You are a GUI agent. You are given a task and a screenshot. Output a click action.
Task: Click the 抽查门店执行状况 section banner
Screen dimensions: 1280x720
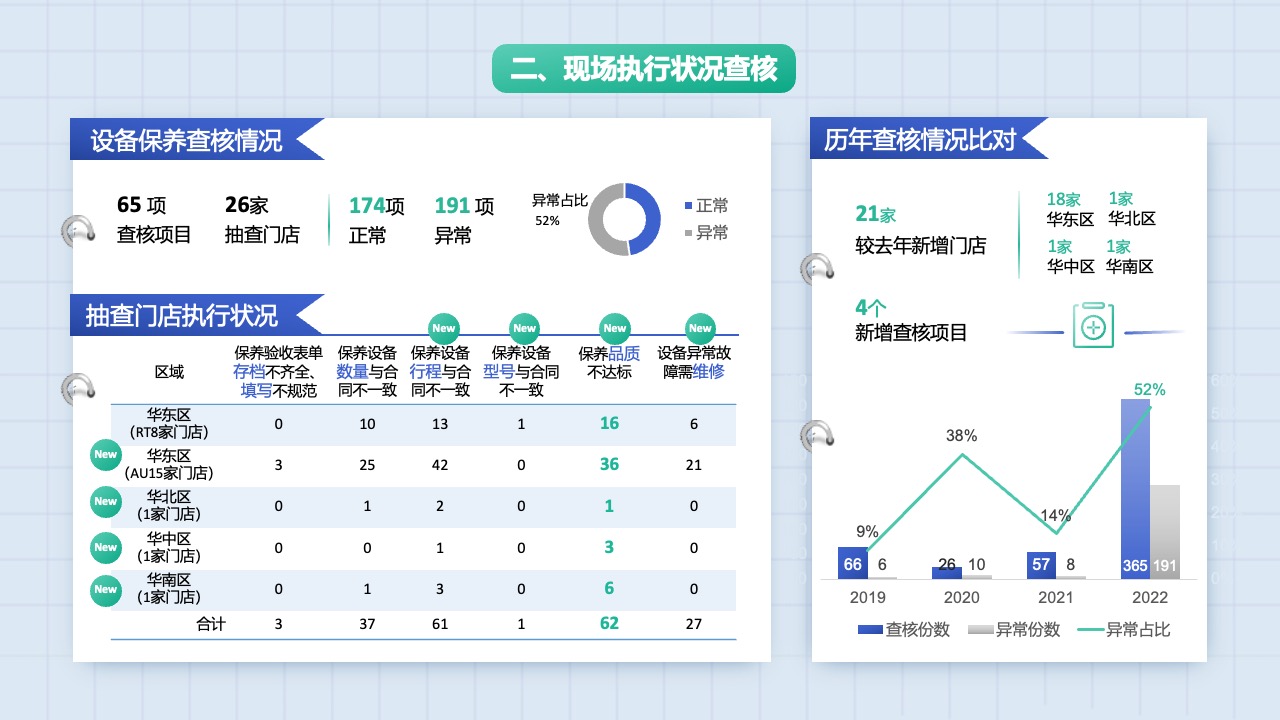(x=196, y=315)
